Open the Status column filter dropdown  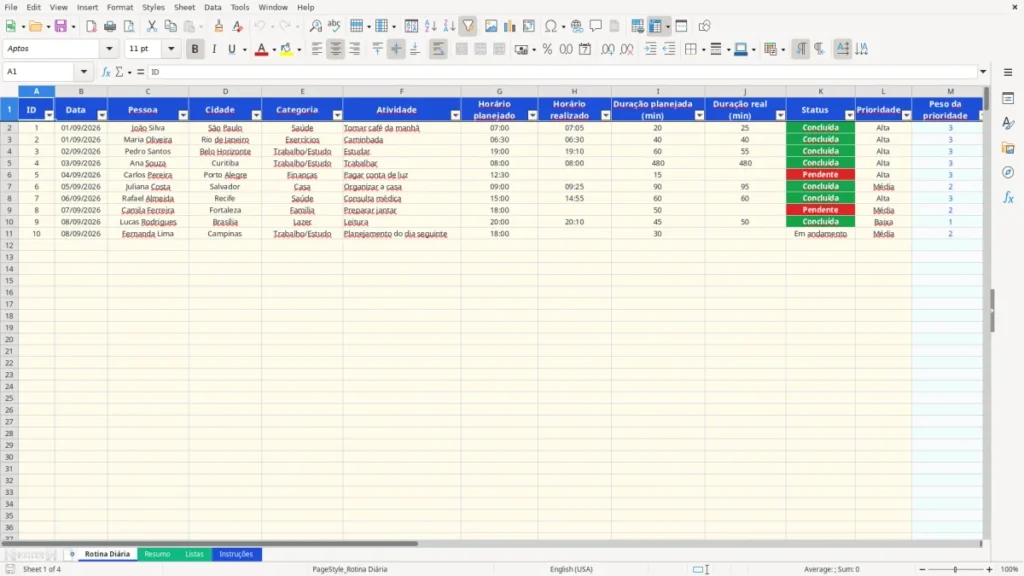point(849,116)
